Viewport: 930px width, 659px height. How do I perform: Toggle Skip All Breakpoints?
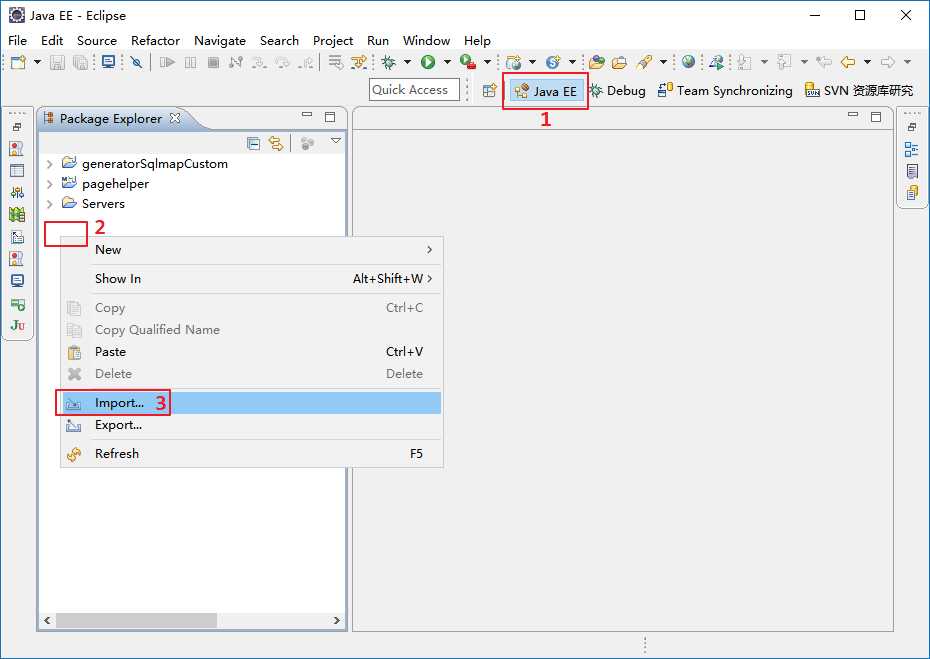click(136, 62)
